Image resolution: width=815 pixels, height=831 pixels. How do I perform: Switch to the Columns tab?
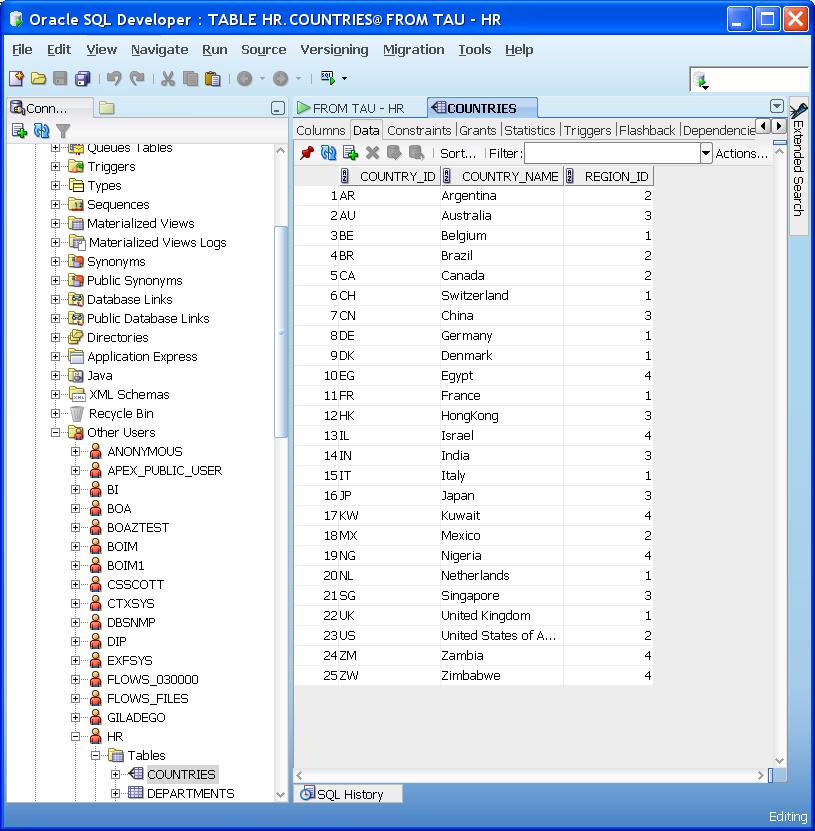pyautogui.click(x=321, y=130)
